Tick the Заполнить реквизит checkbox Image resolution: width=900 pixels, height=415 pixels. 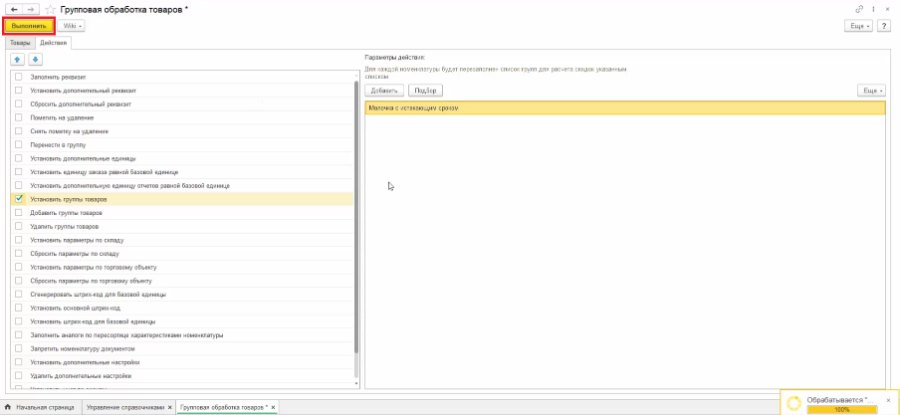(20, 76)
